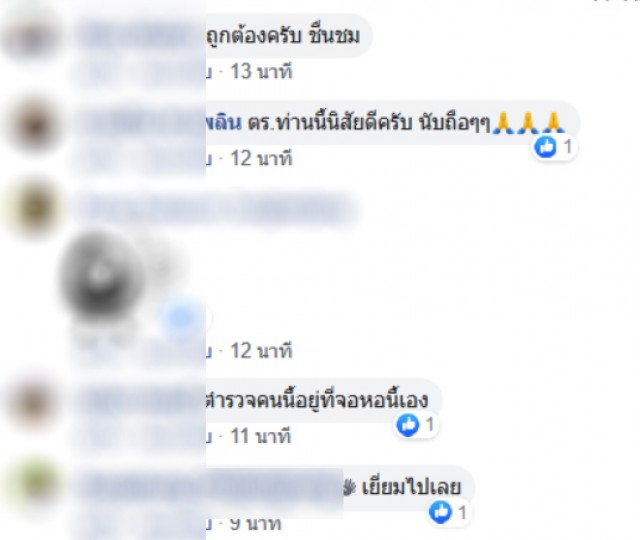Click 12 นาที timestamp under นับถือๆๆ comment
Image resolution: width=640 pixels, height=540 pixels.
[262, 158]
